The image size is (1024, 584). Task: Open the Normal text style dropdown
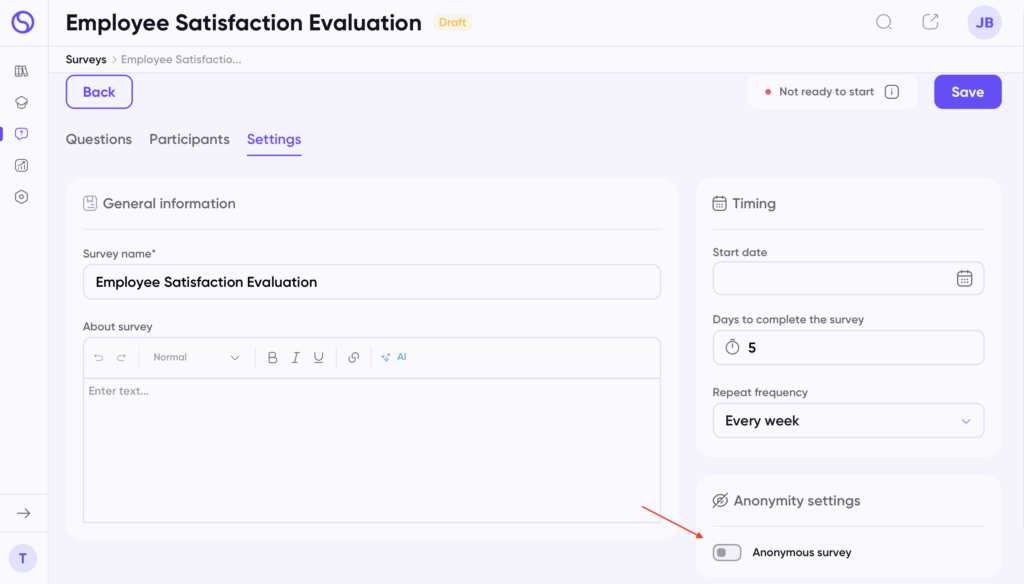click(196, 357)
